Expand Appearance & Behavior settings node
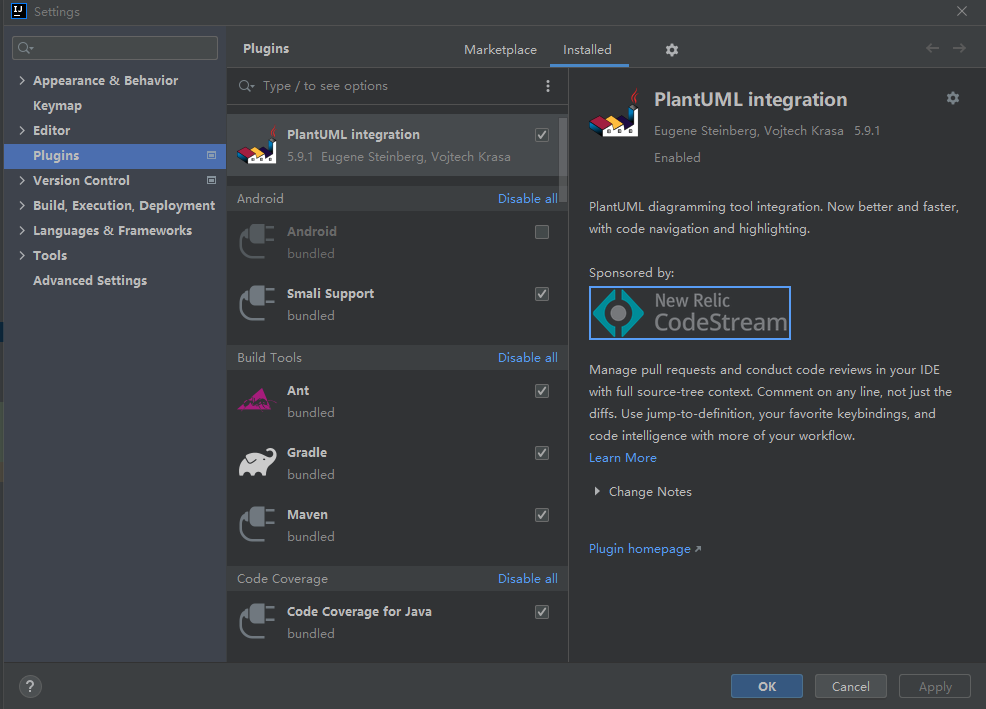 [x=22, y=81]
